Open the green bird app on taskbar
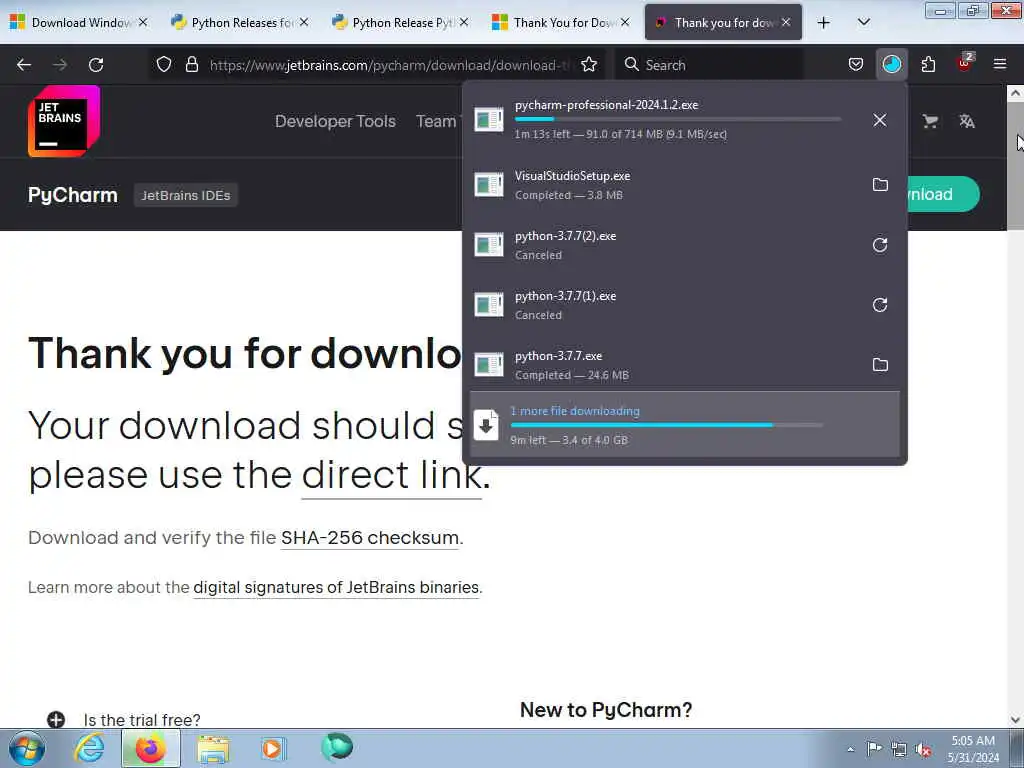Screen dimensions: 1024x768 click(x=336, y=747)
